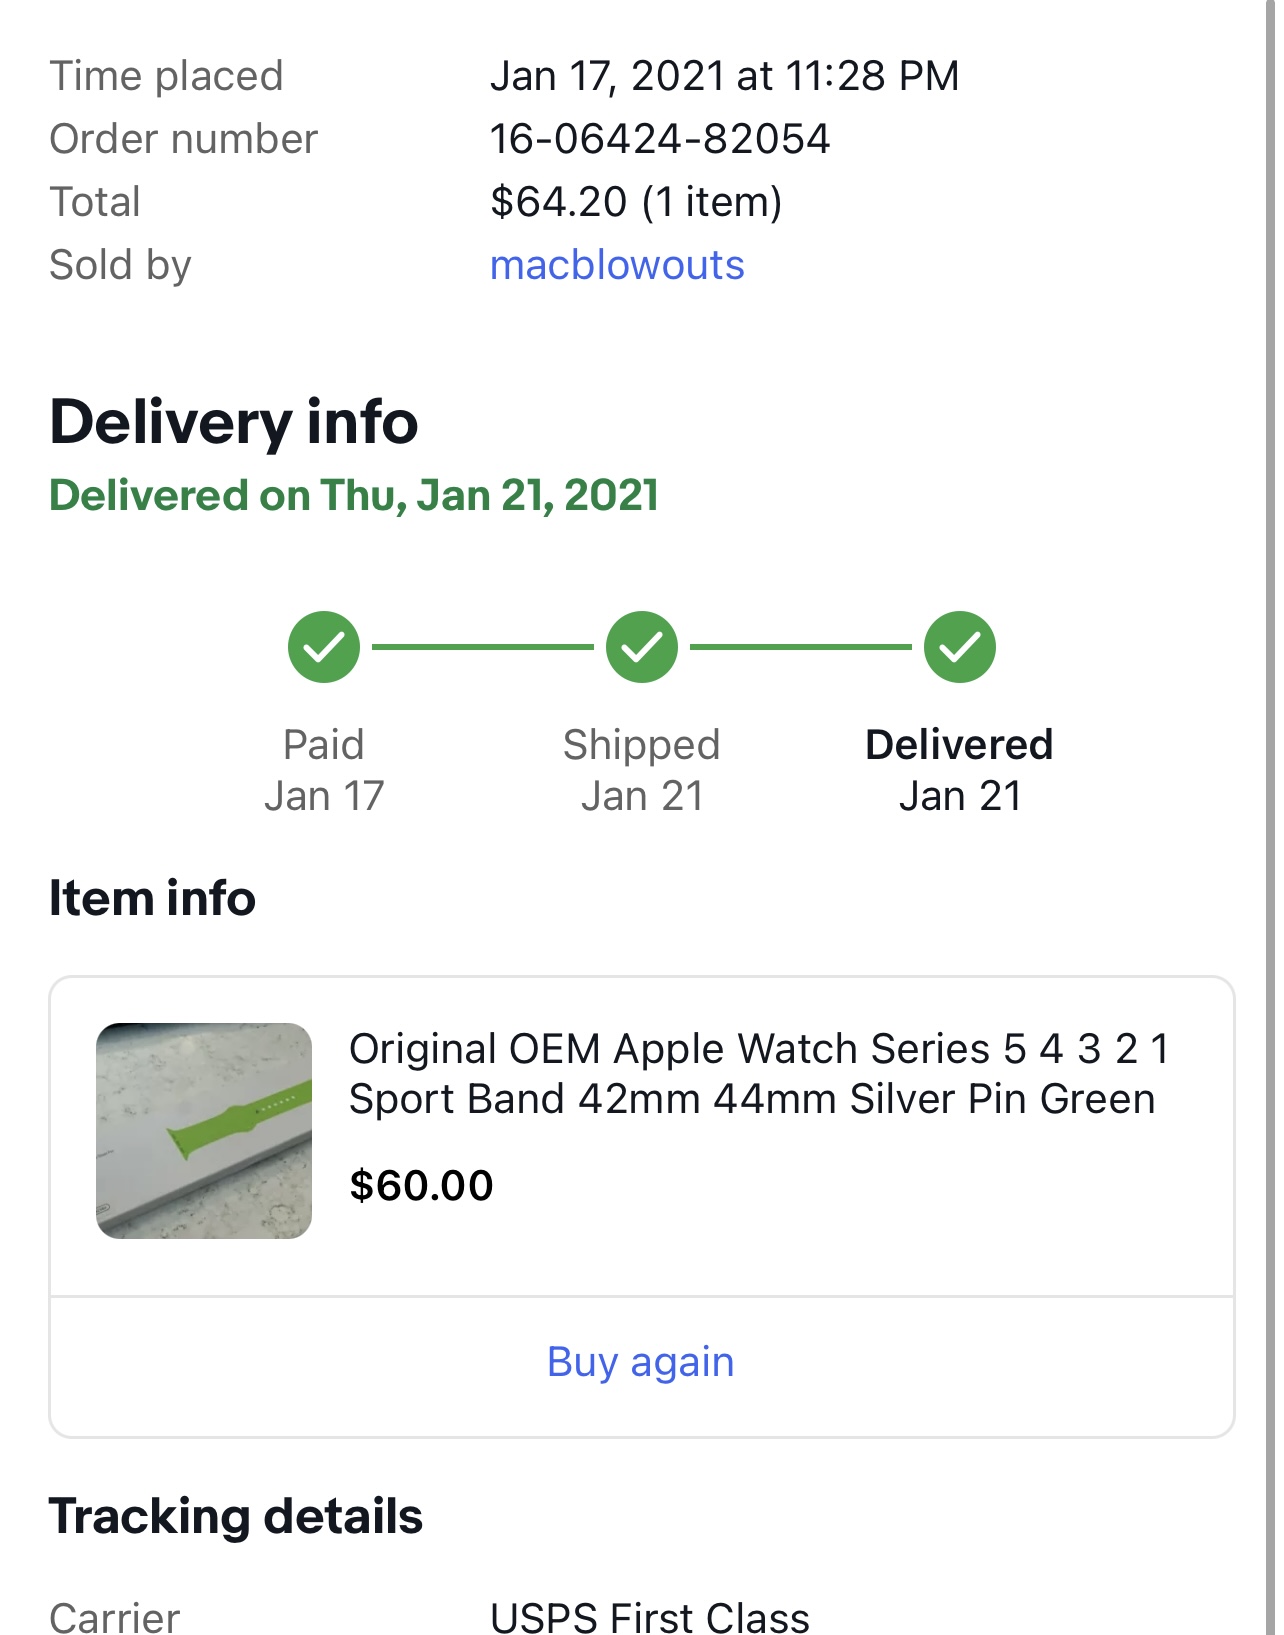Tap the Buy again link
The width and height of the screenshot is (1284, 1635).
[641, 1362]
